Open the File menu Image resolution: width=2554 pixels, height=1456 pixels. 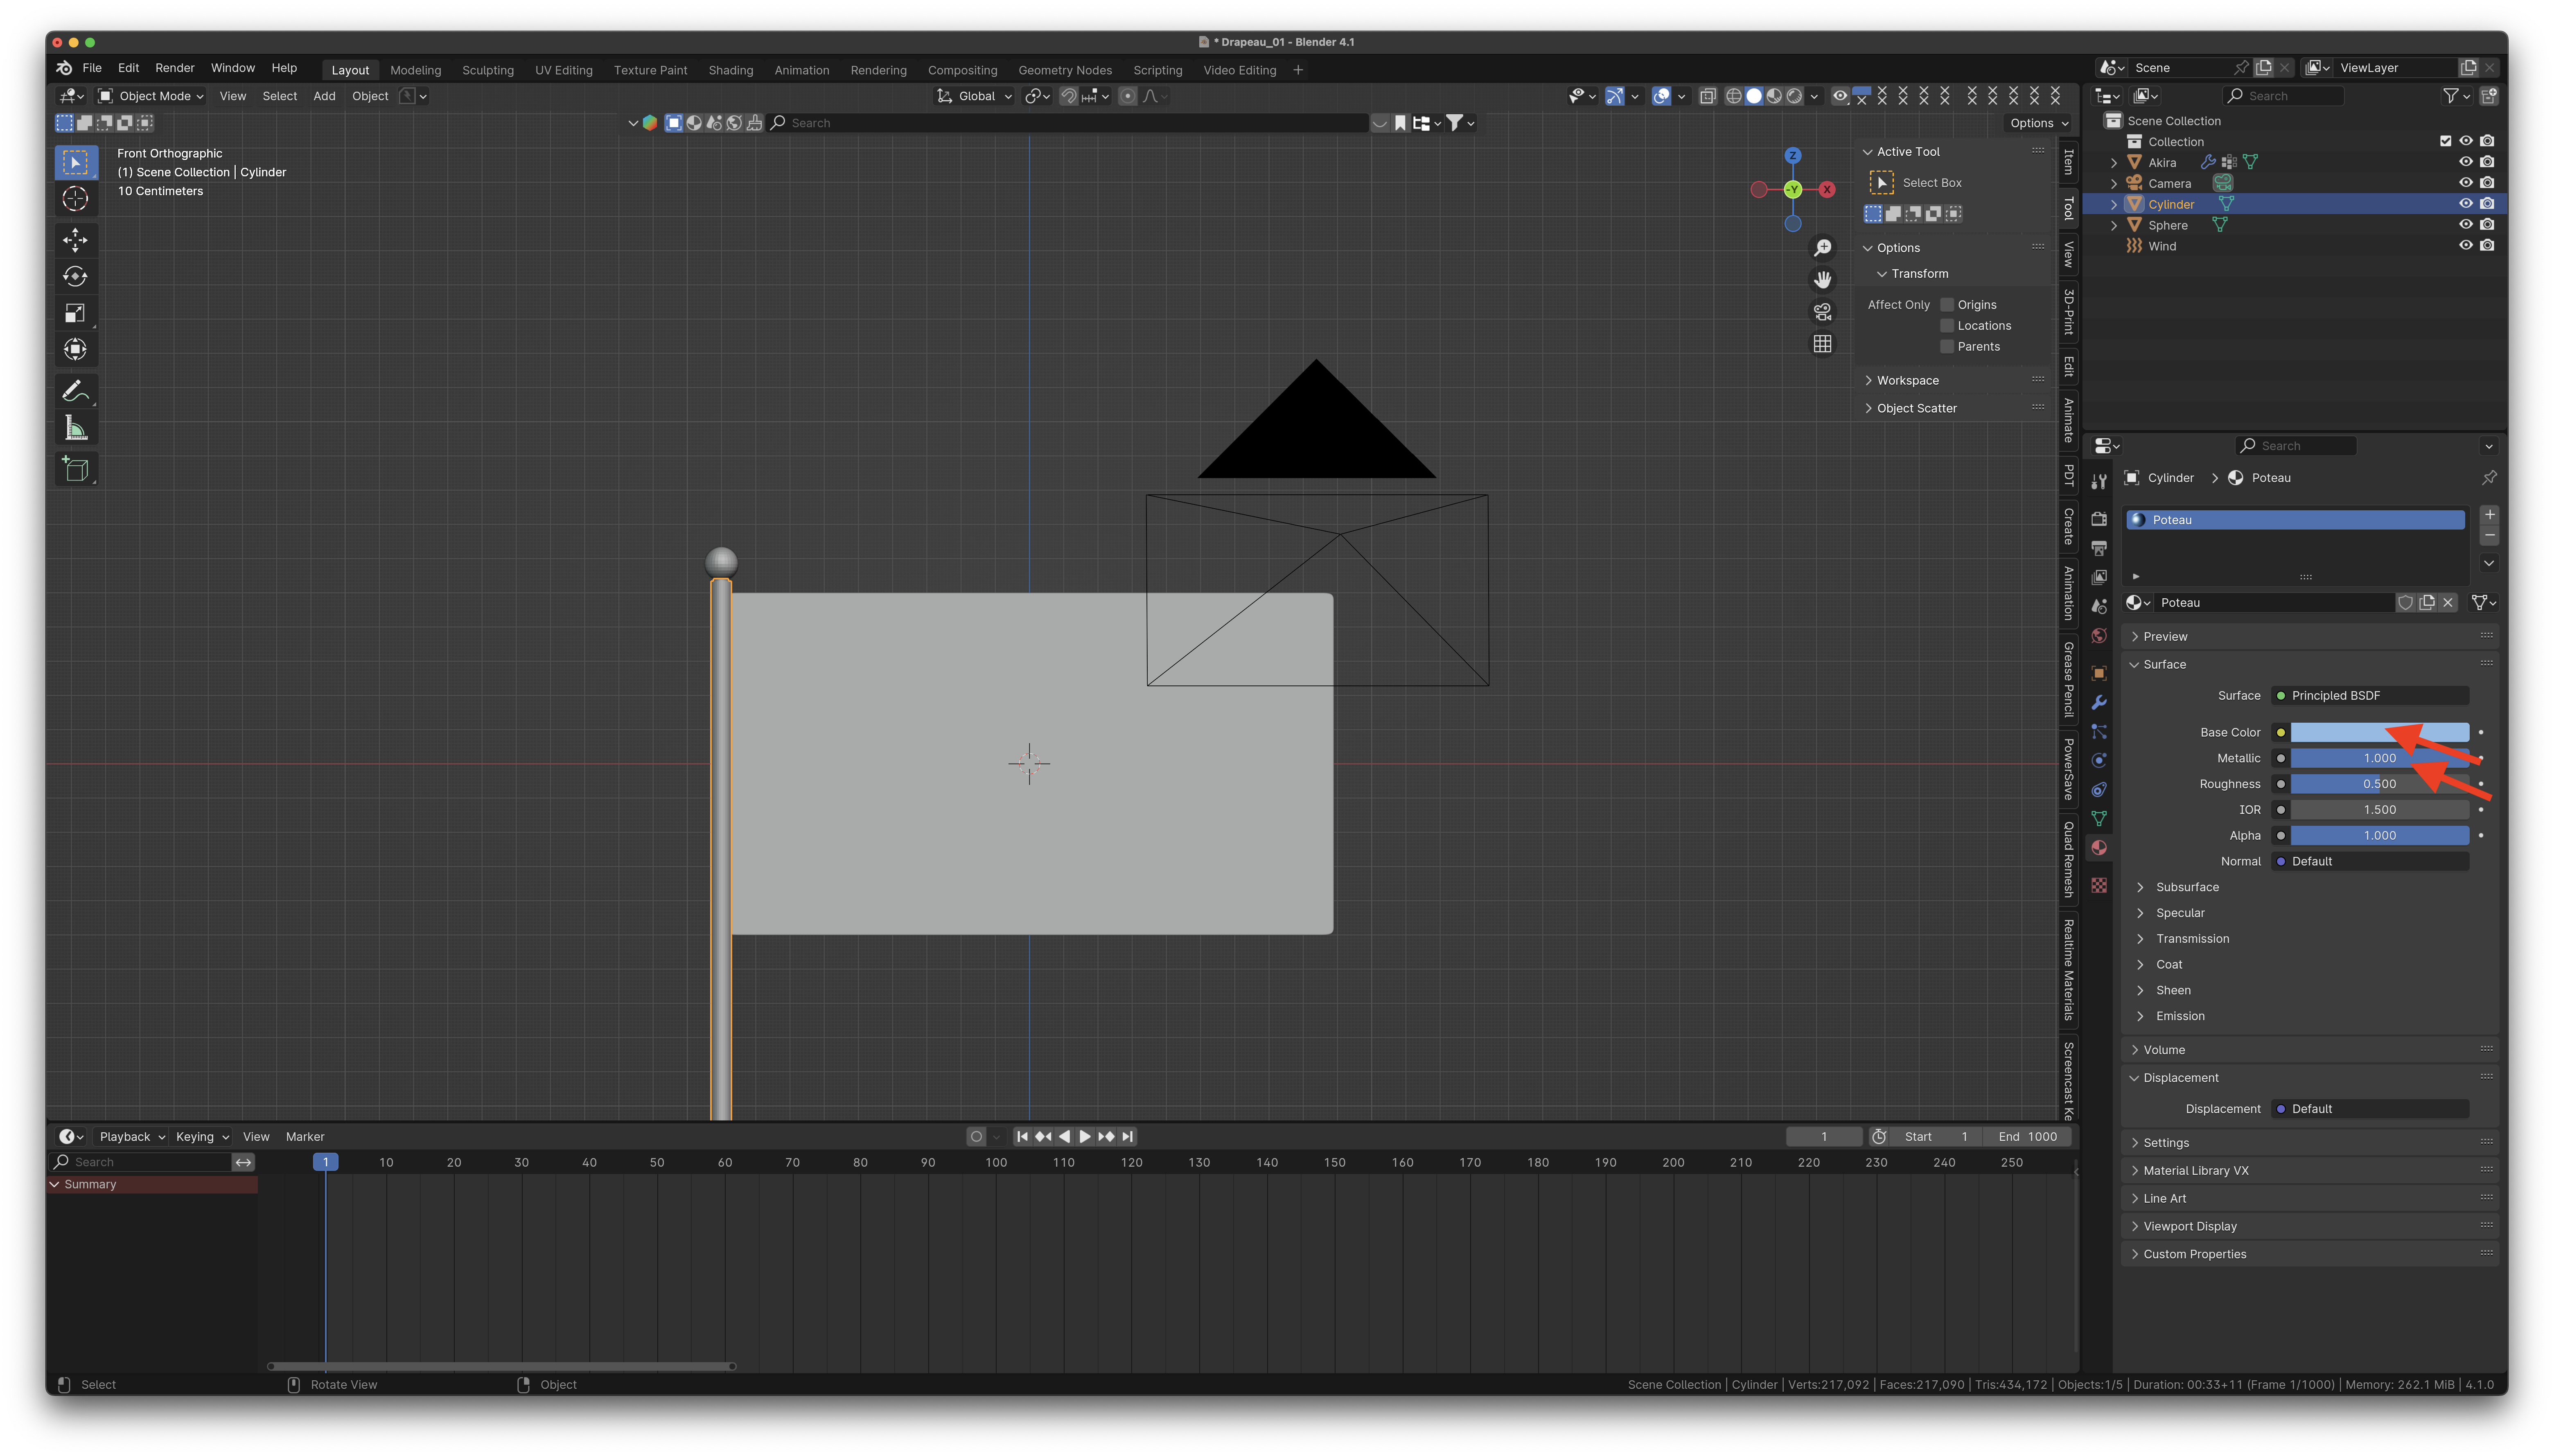(92, 68)
